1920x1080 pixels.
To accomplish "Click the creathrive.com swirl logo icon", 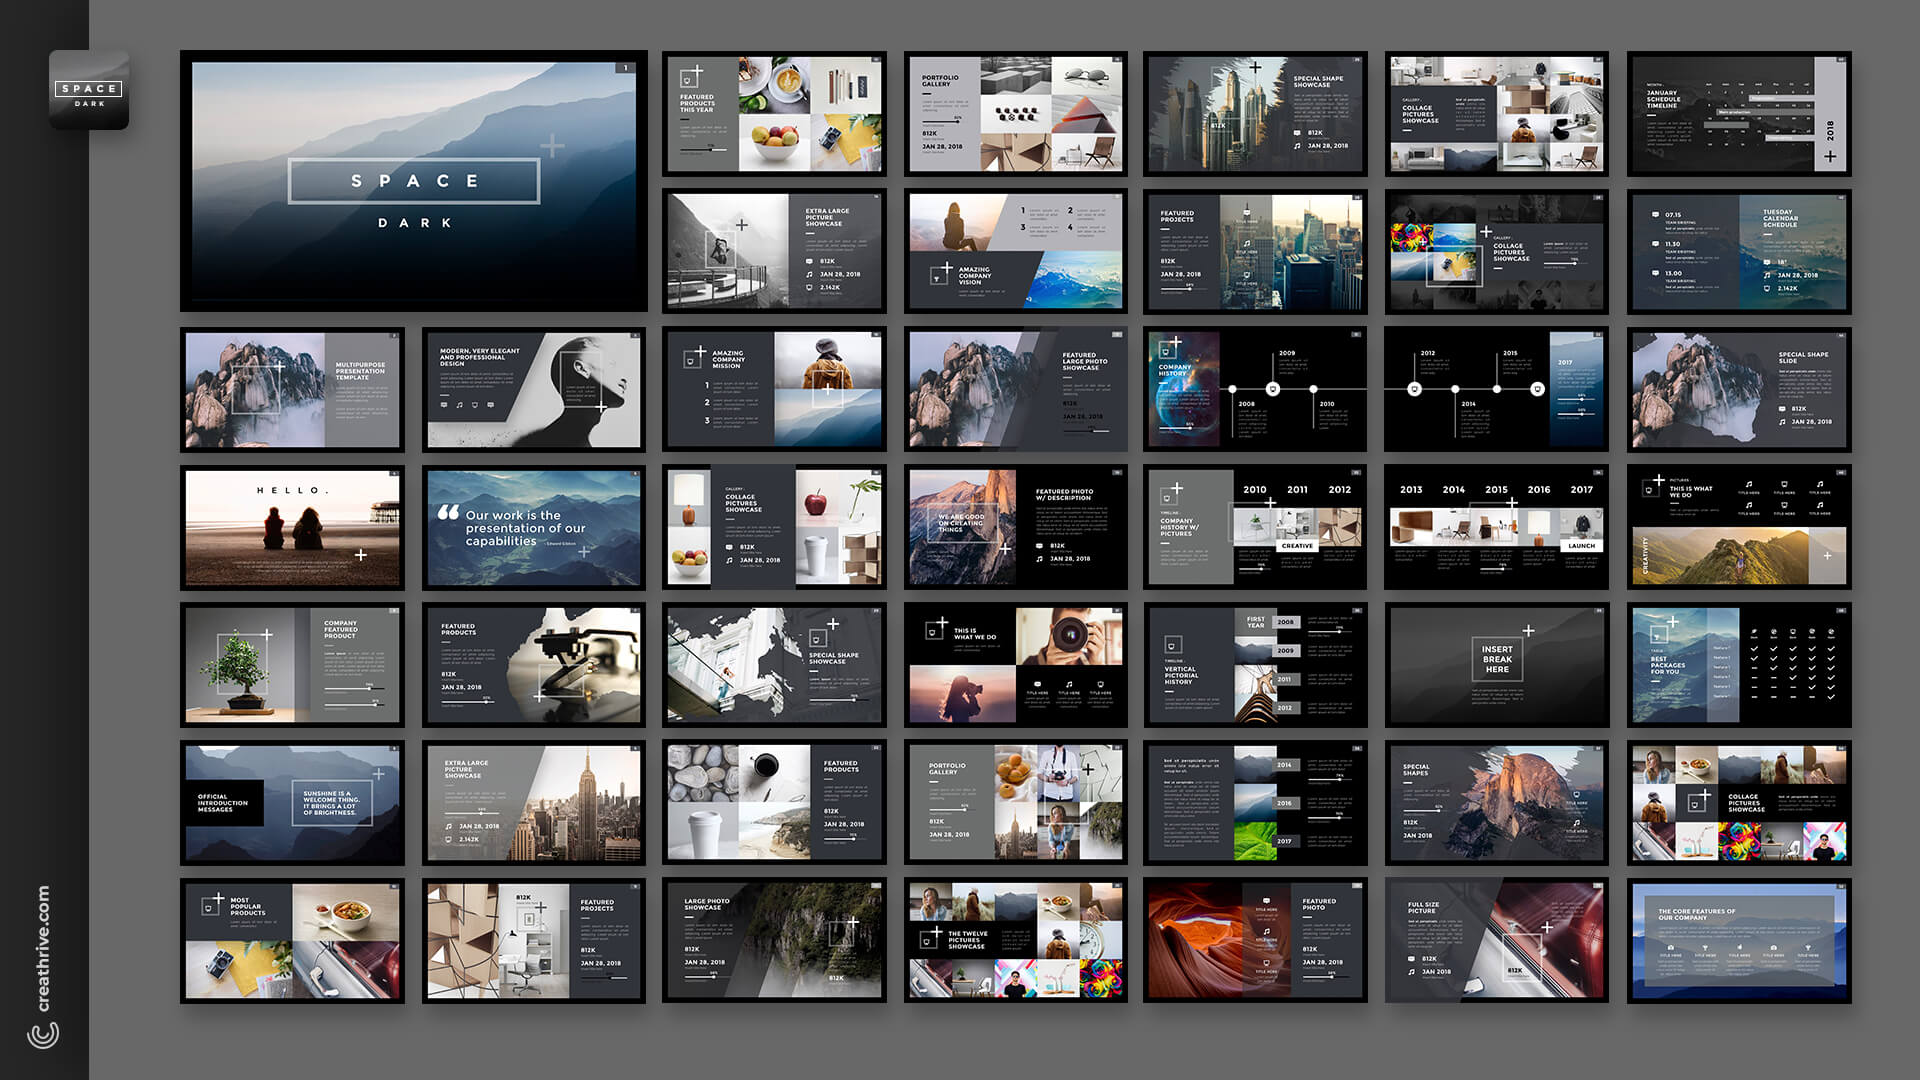I will click(43, 1035).
